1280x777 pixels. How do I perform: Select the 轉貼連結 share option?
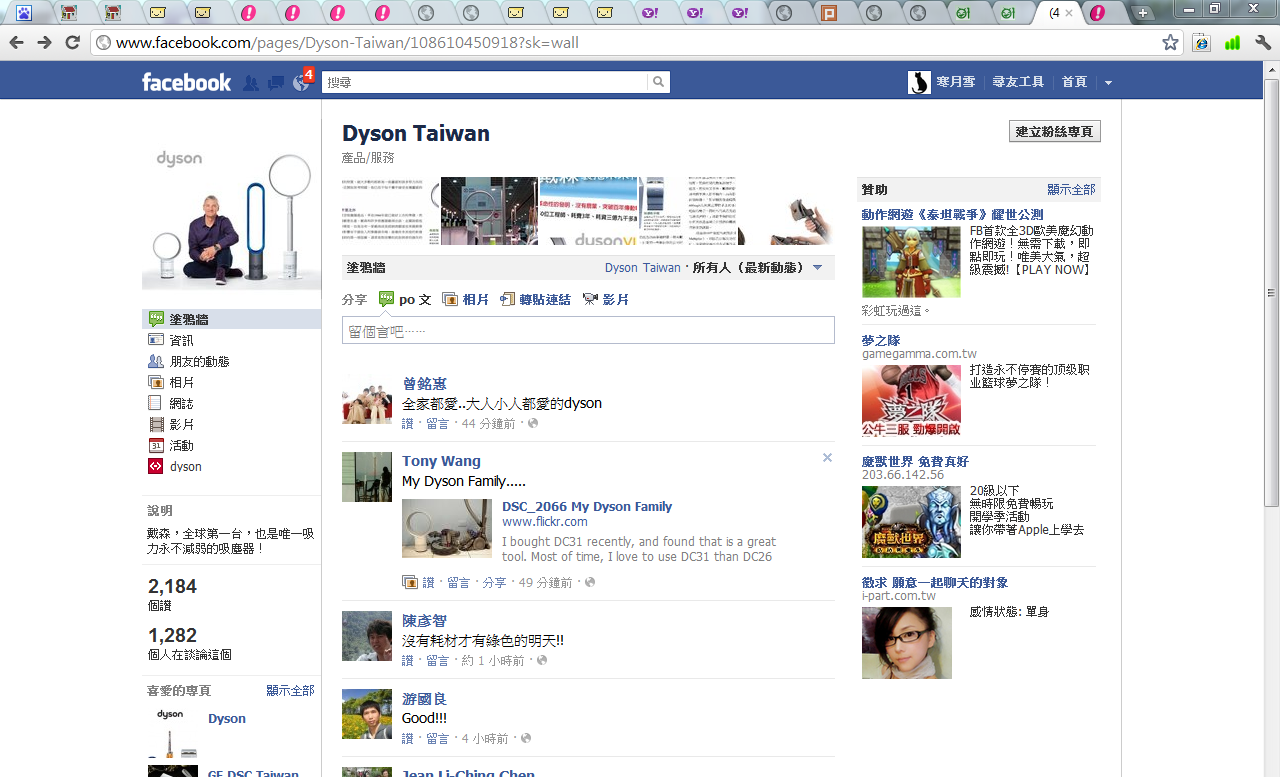pyautogui.click(x=535, y=299)
